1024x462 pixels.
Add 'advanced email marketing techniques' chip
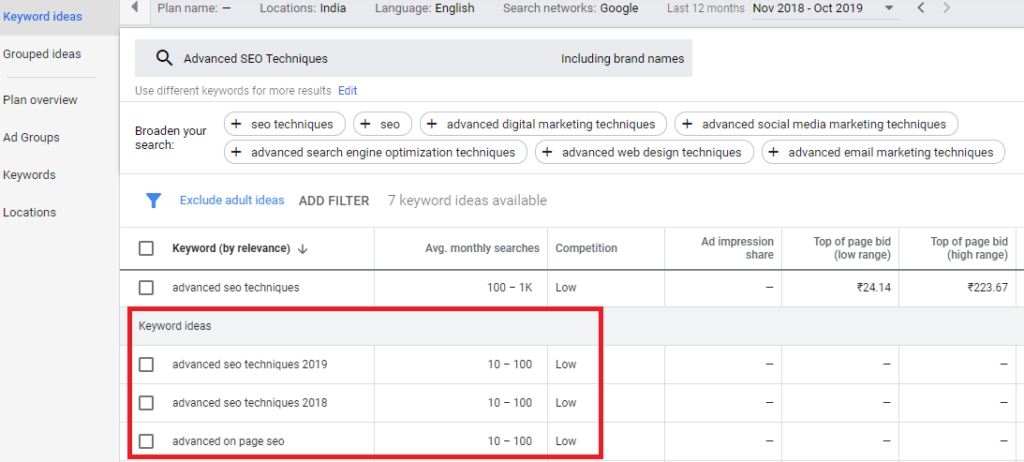click(882, 152)
